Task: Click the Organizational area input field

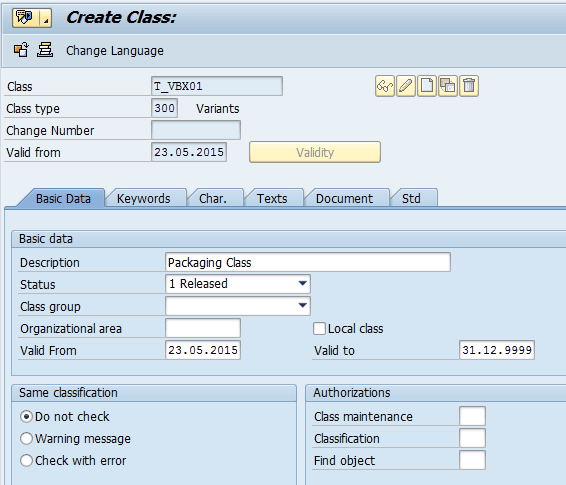Action: pos(203,328)
